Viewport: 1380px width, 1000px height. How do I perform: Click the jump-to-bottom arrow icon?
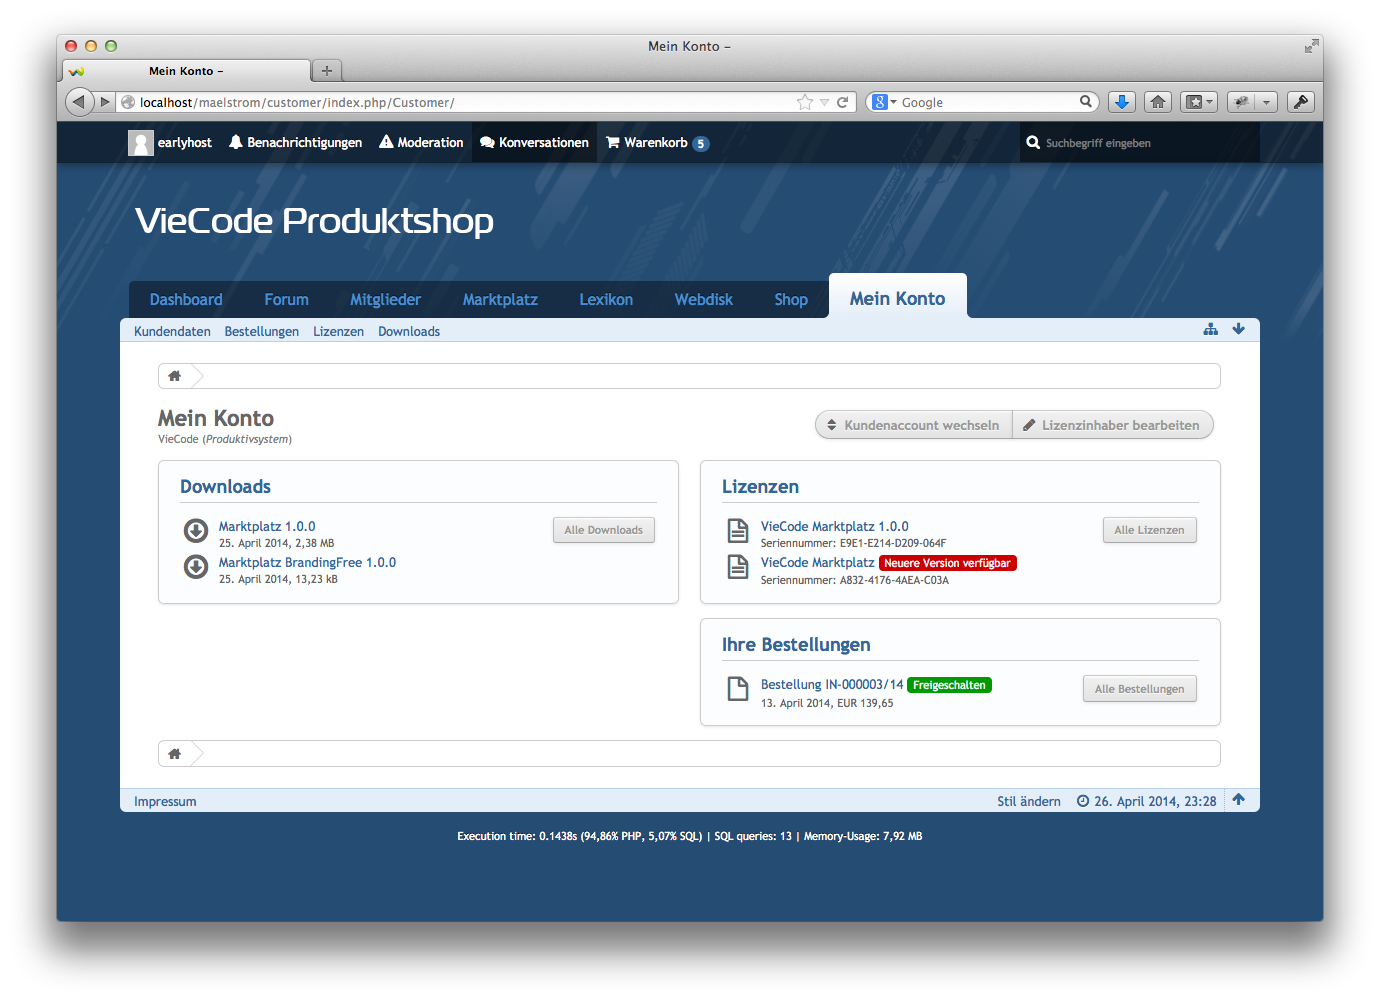[x=1238, y=329]
